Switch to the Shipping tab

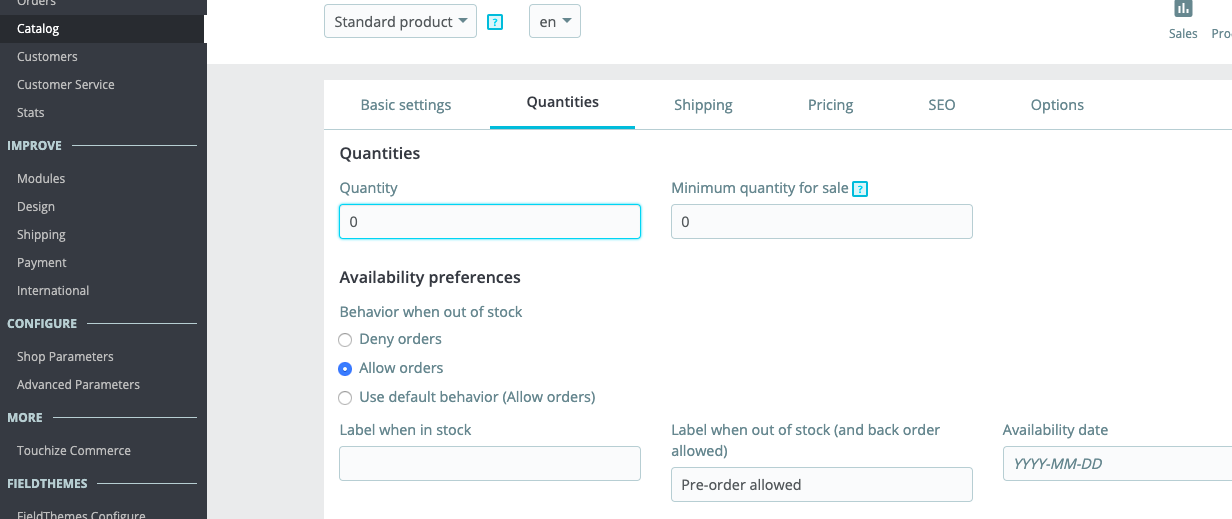[703, 105]
